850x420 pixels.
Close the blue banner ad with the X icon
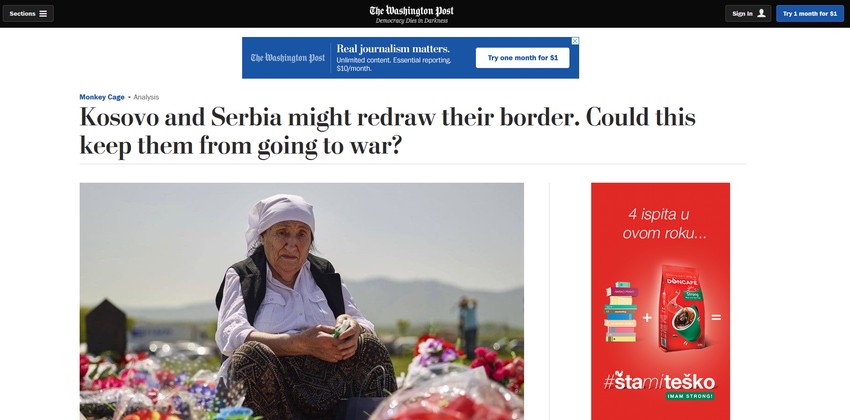point(575,41)
